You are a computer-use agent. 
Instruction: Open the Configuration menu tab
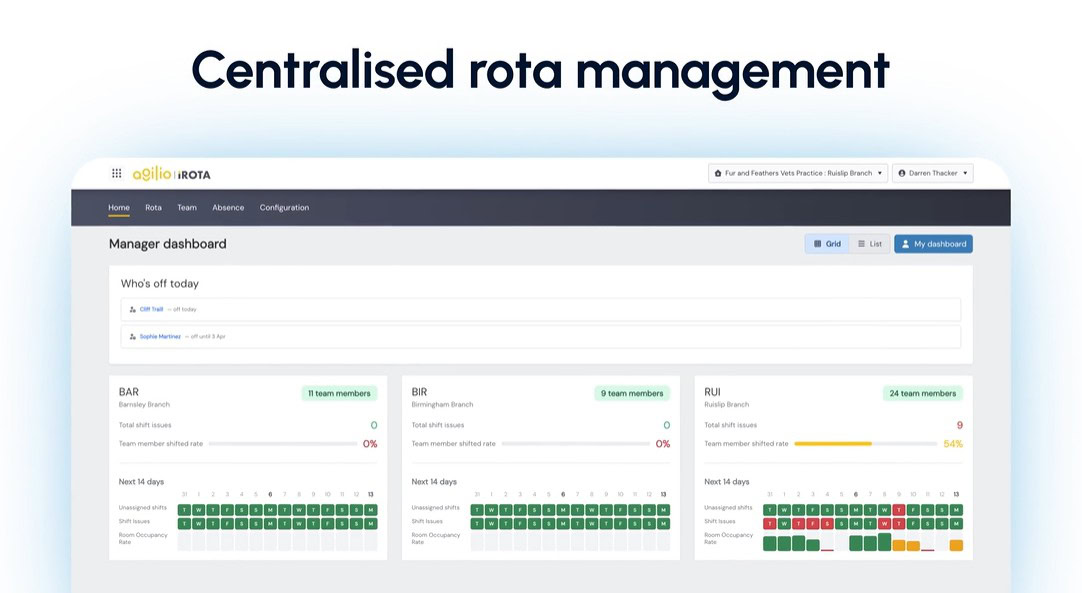(284, 208)
